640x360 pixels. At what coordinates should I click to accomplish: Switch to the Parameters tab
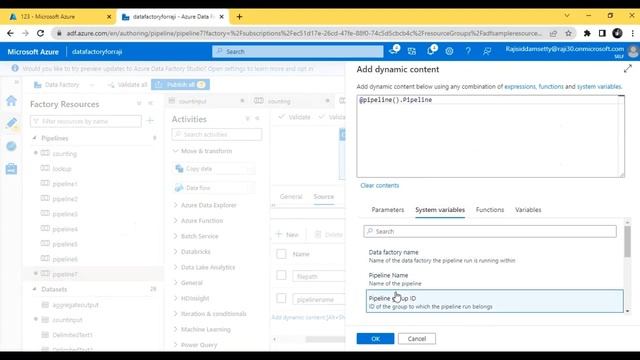(387, 209)
